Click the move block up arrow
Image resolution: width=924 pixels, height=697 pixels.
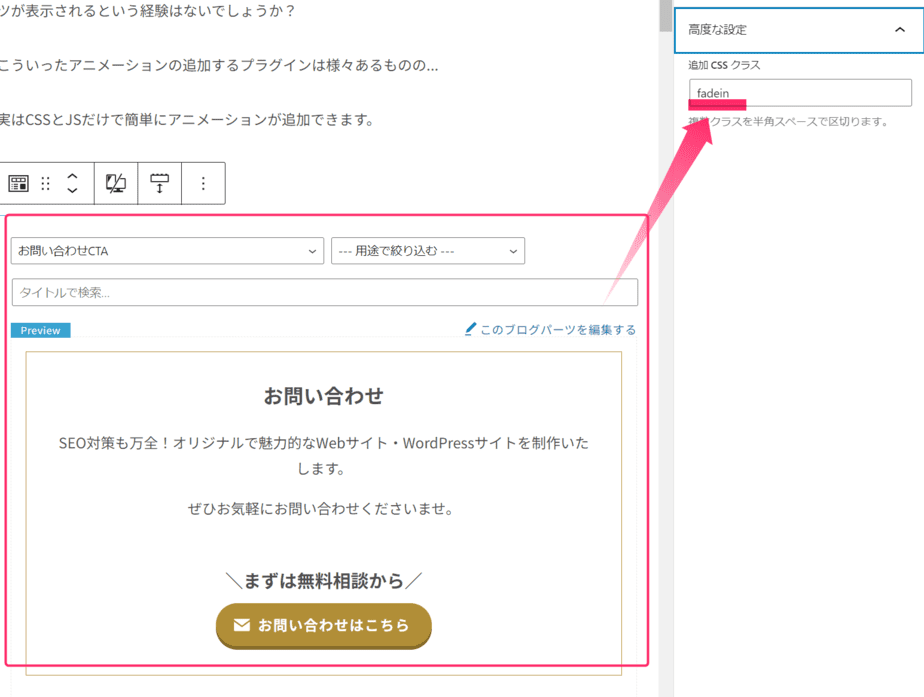click(x=71, y=174)
